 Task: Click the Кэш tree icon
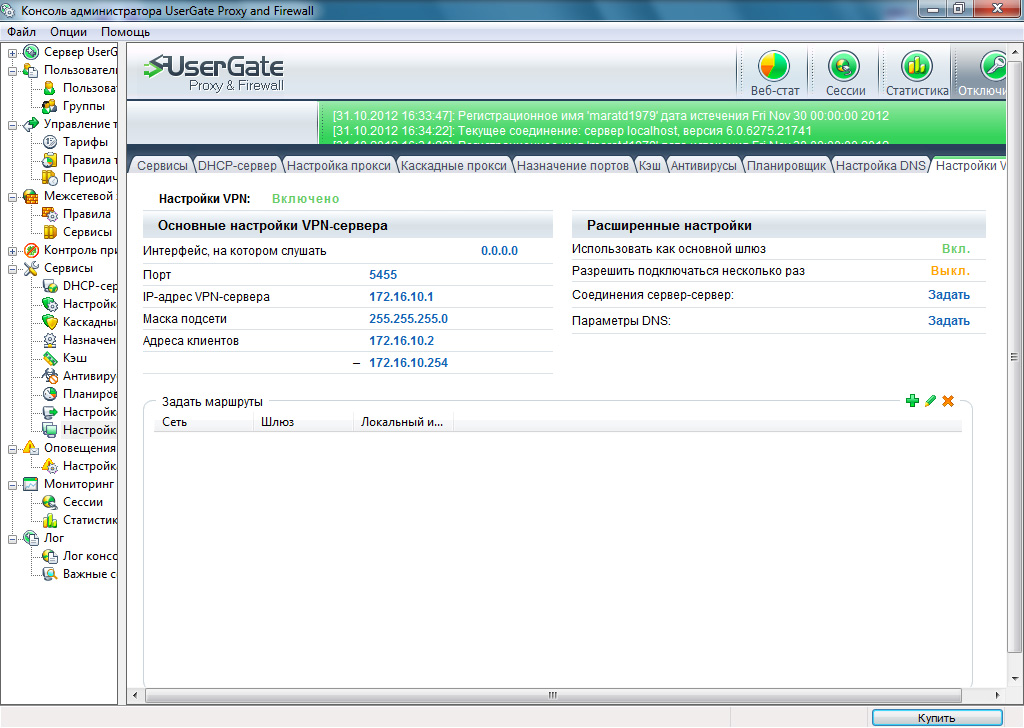tap(50, 358)
